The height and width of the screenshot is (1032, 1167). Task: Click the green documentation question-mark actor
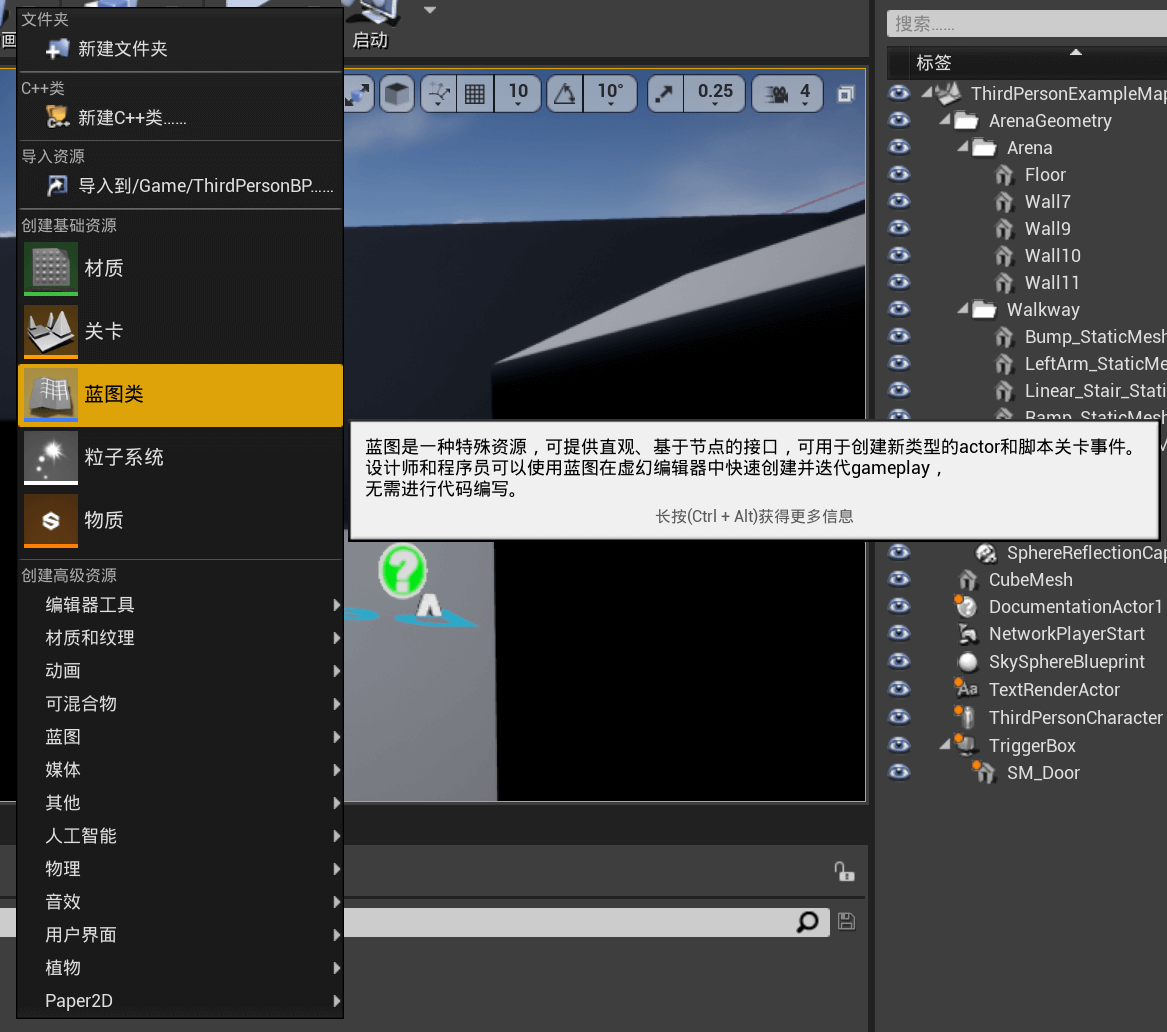click(403, 571)
